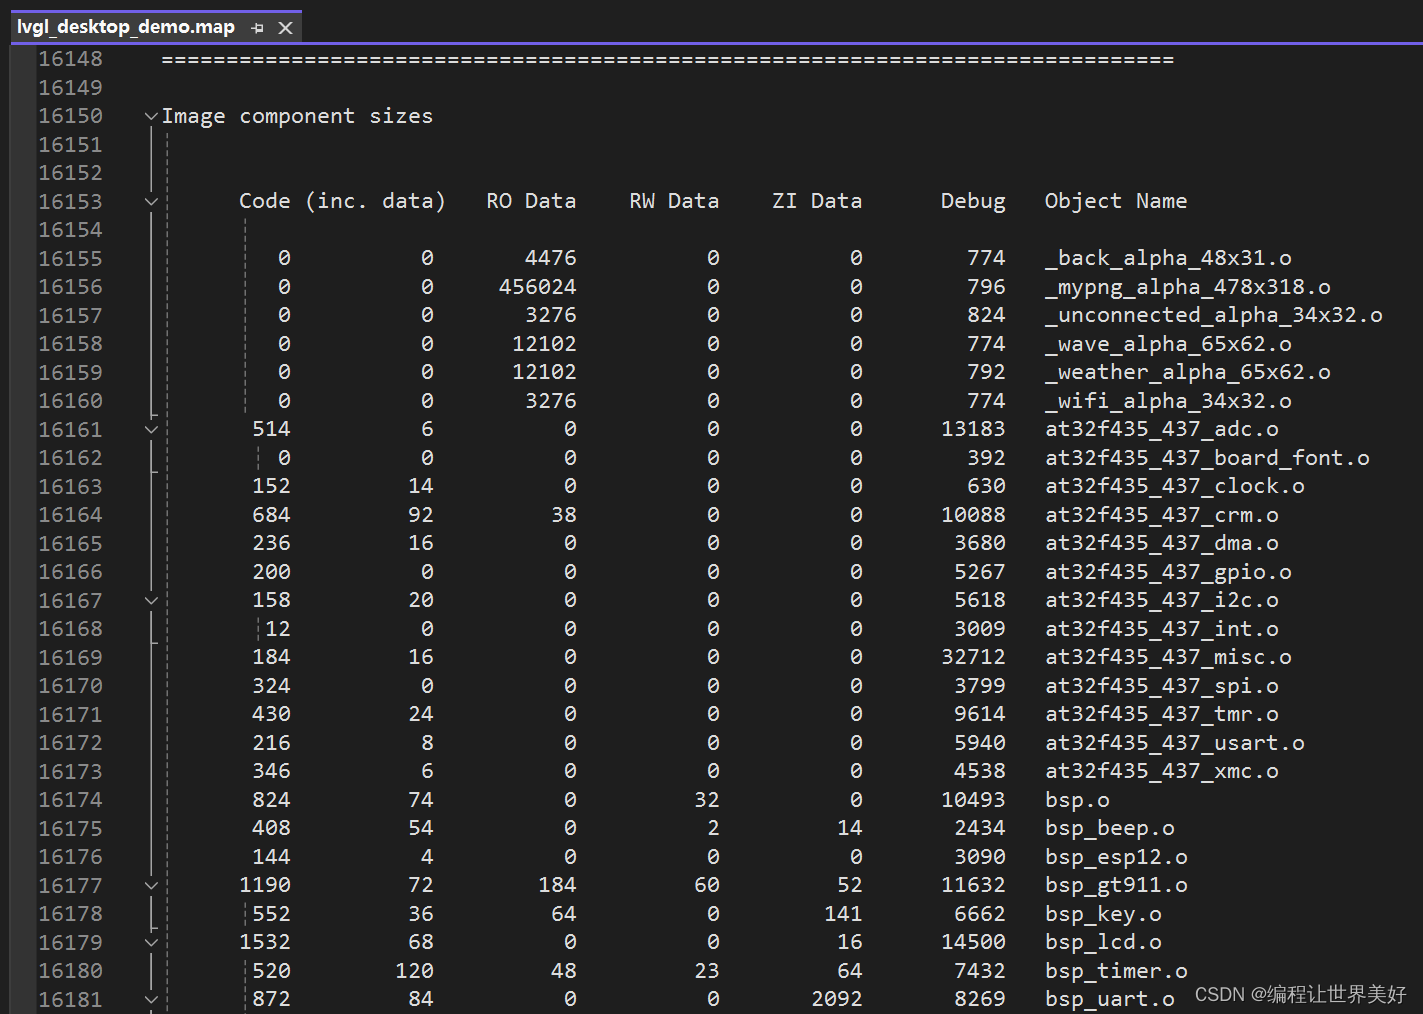
Task: Click the "Object Name" column header text
Action: point(1115,200)
